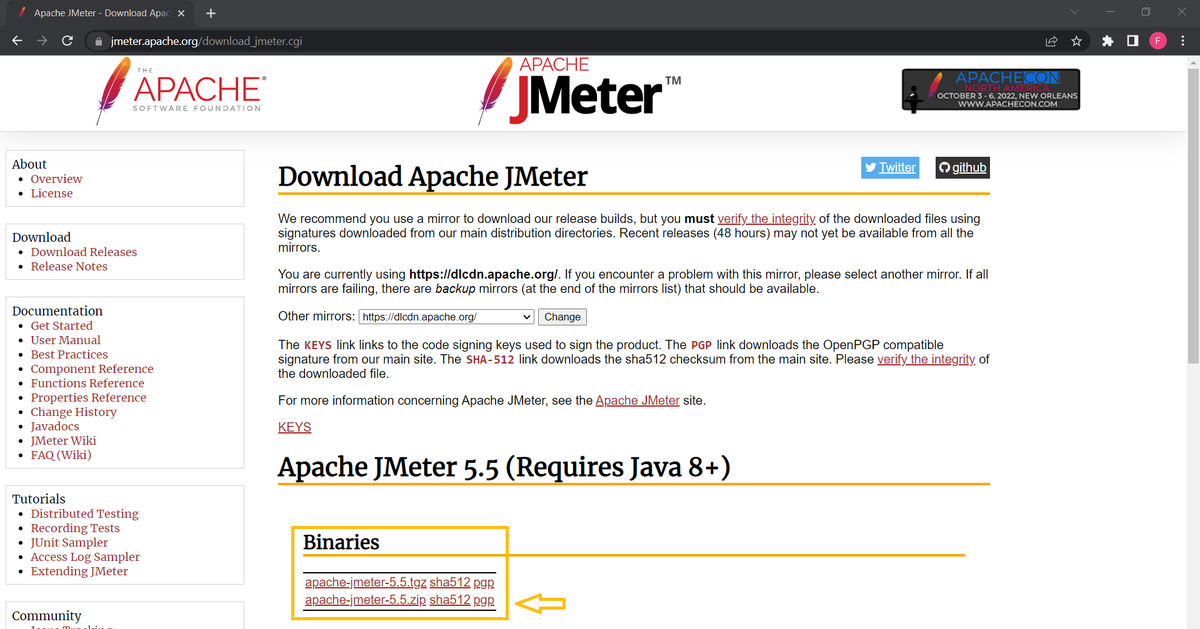Click the address bar URL field
The height and width of the screenshot is (629, 1200).
[560, 42]
